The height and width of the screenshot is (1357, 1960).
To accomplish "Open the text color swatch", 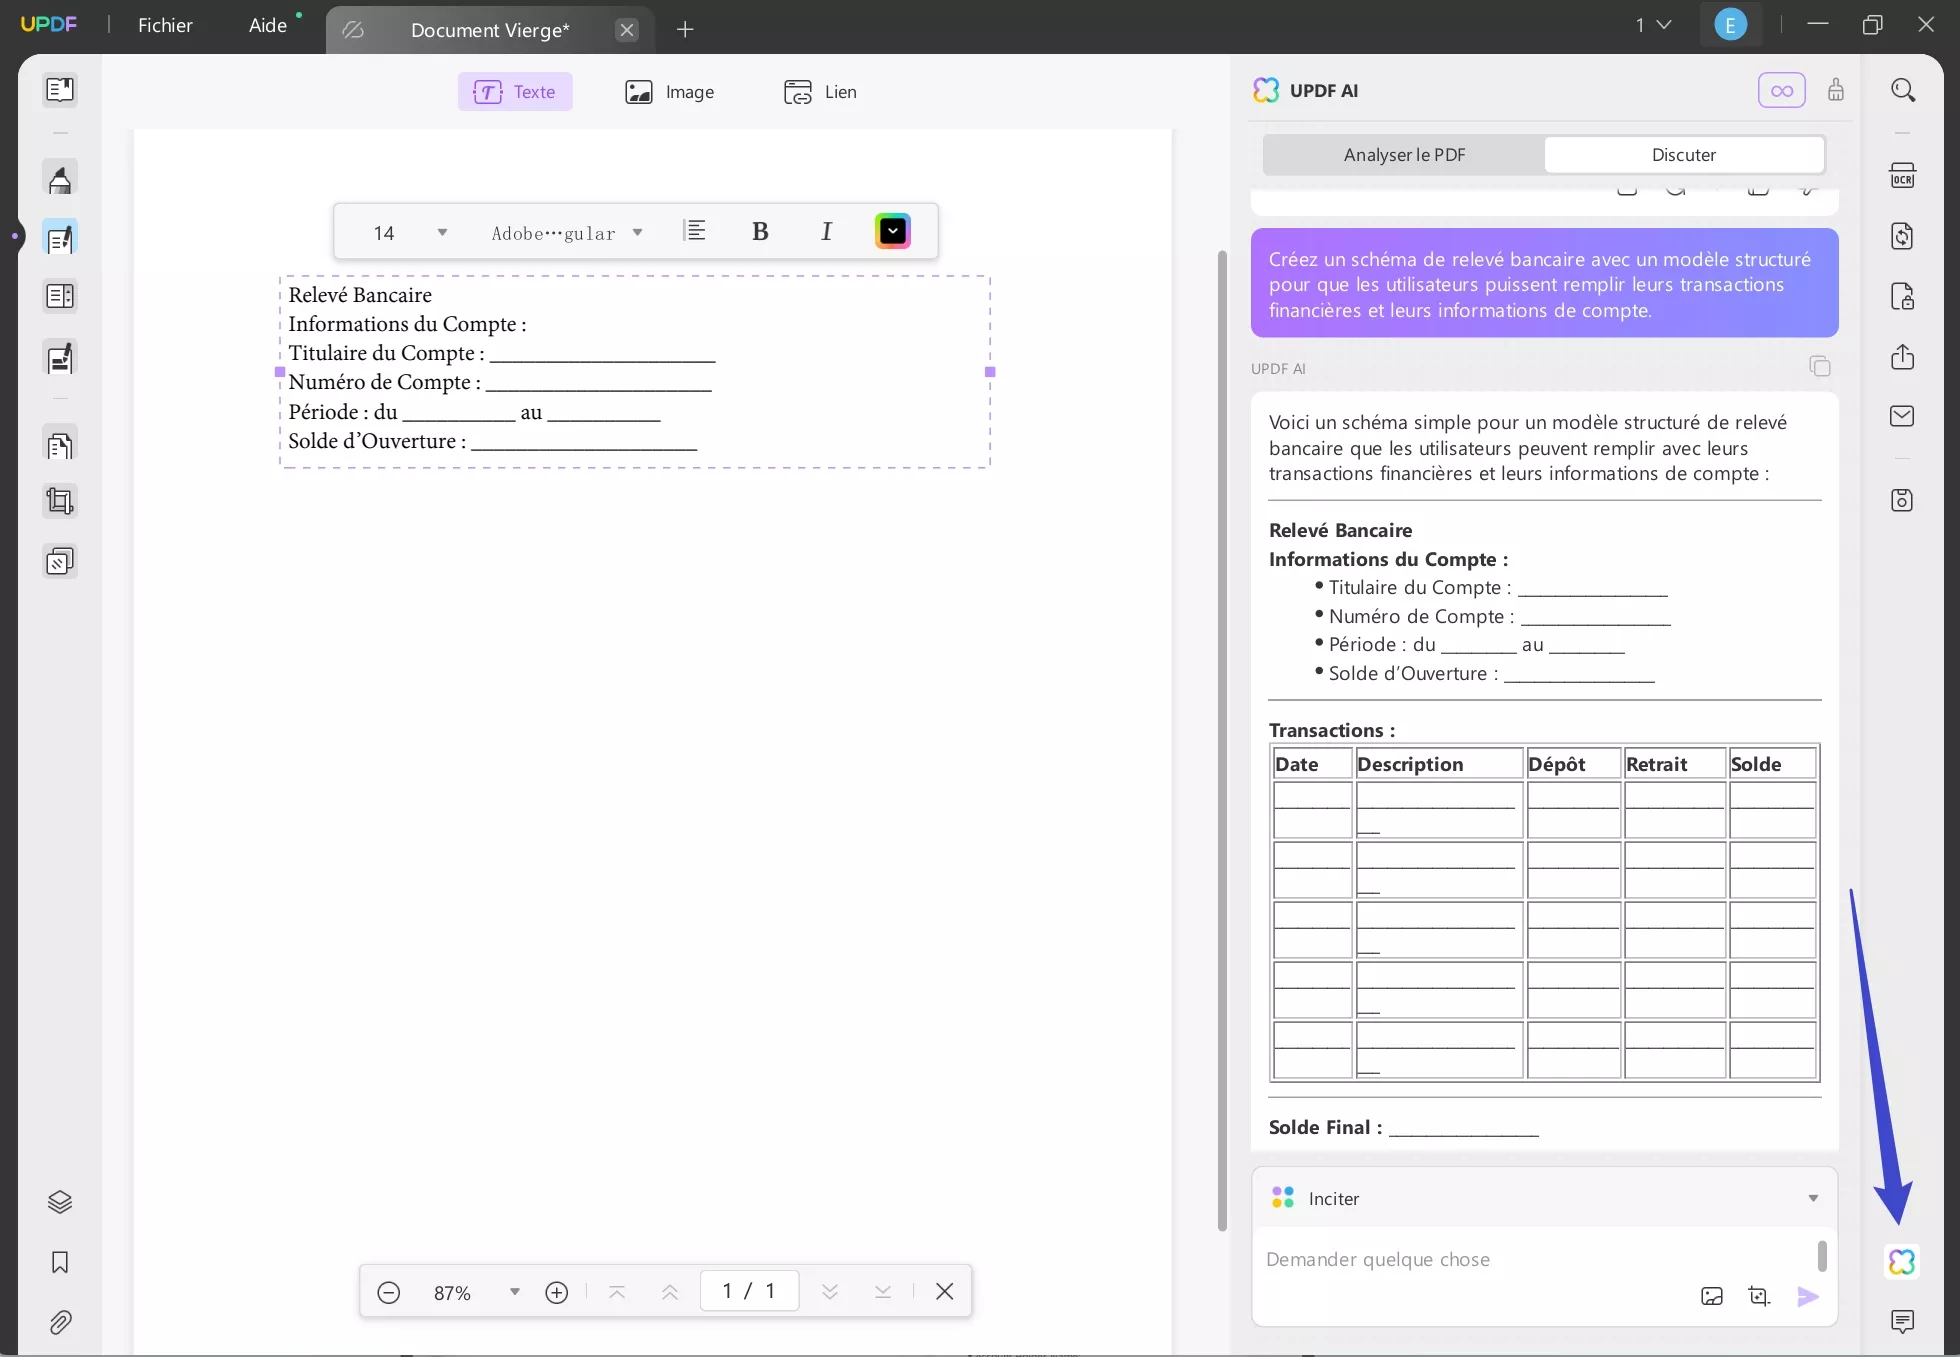I will pos(892,232).
